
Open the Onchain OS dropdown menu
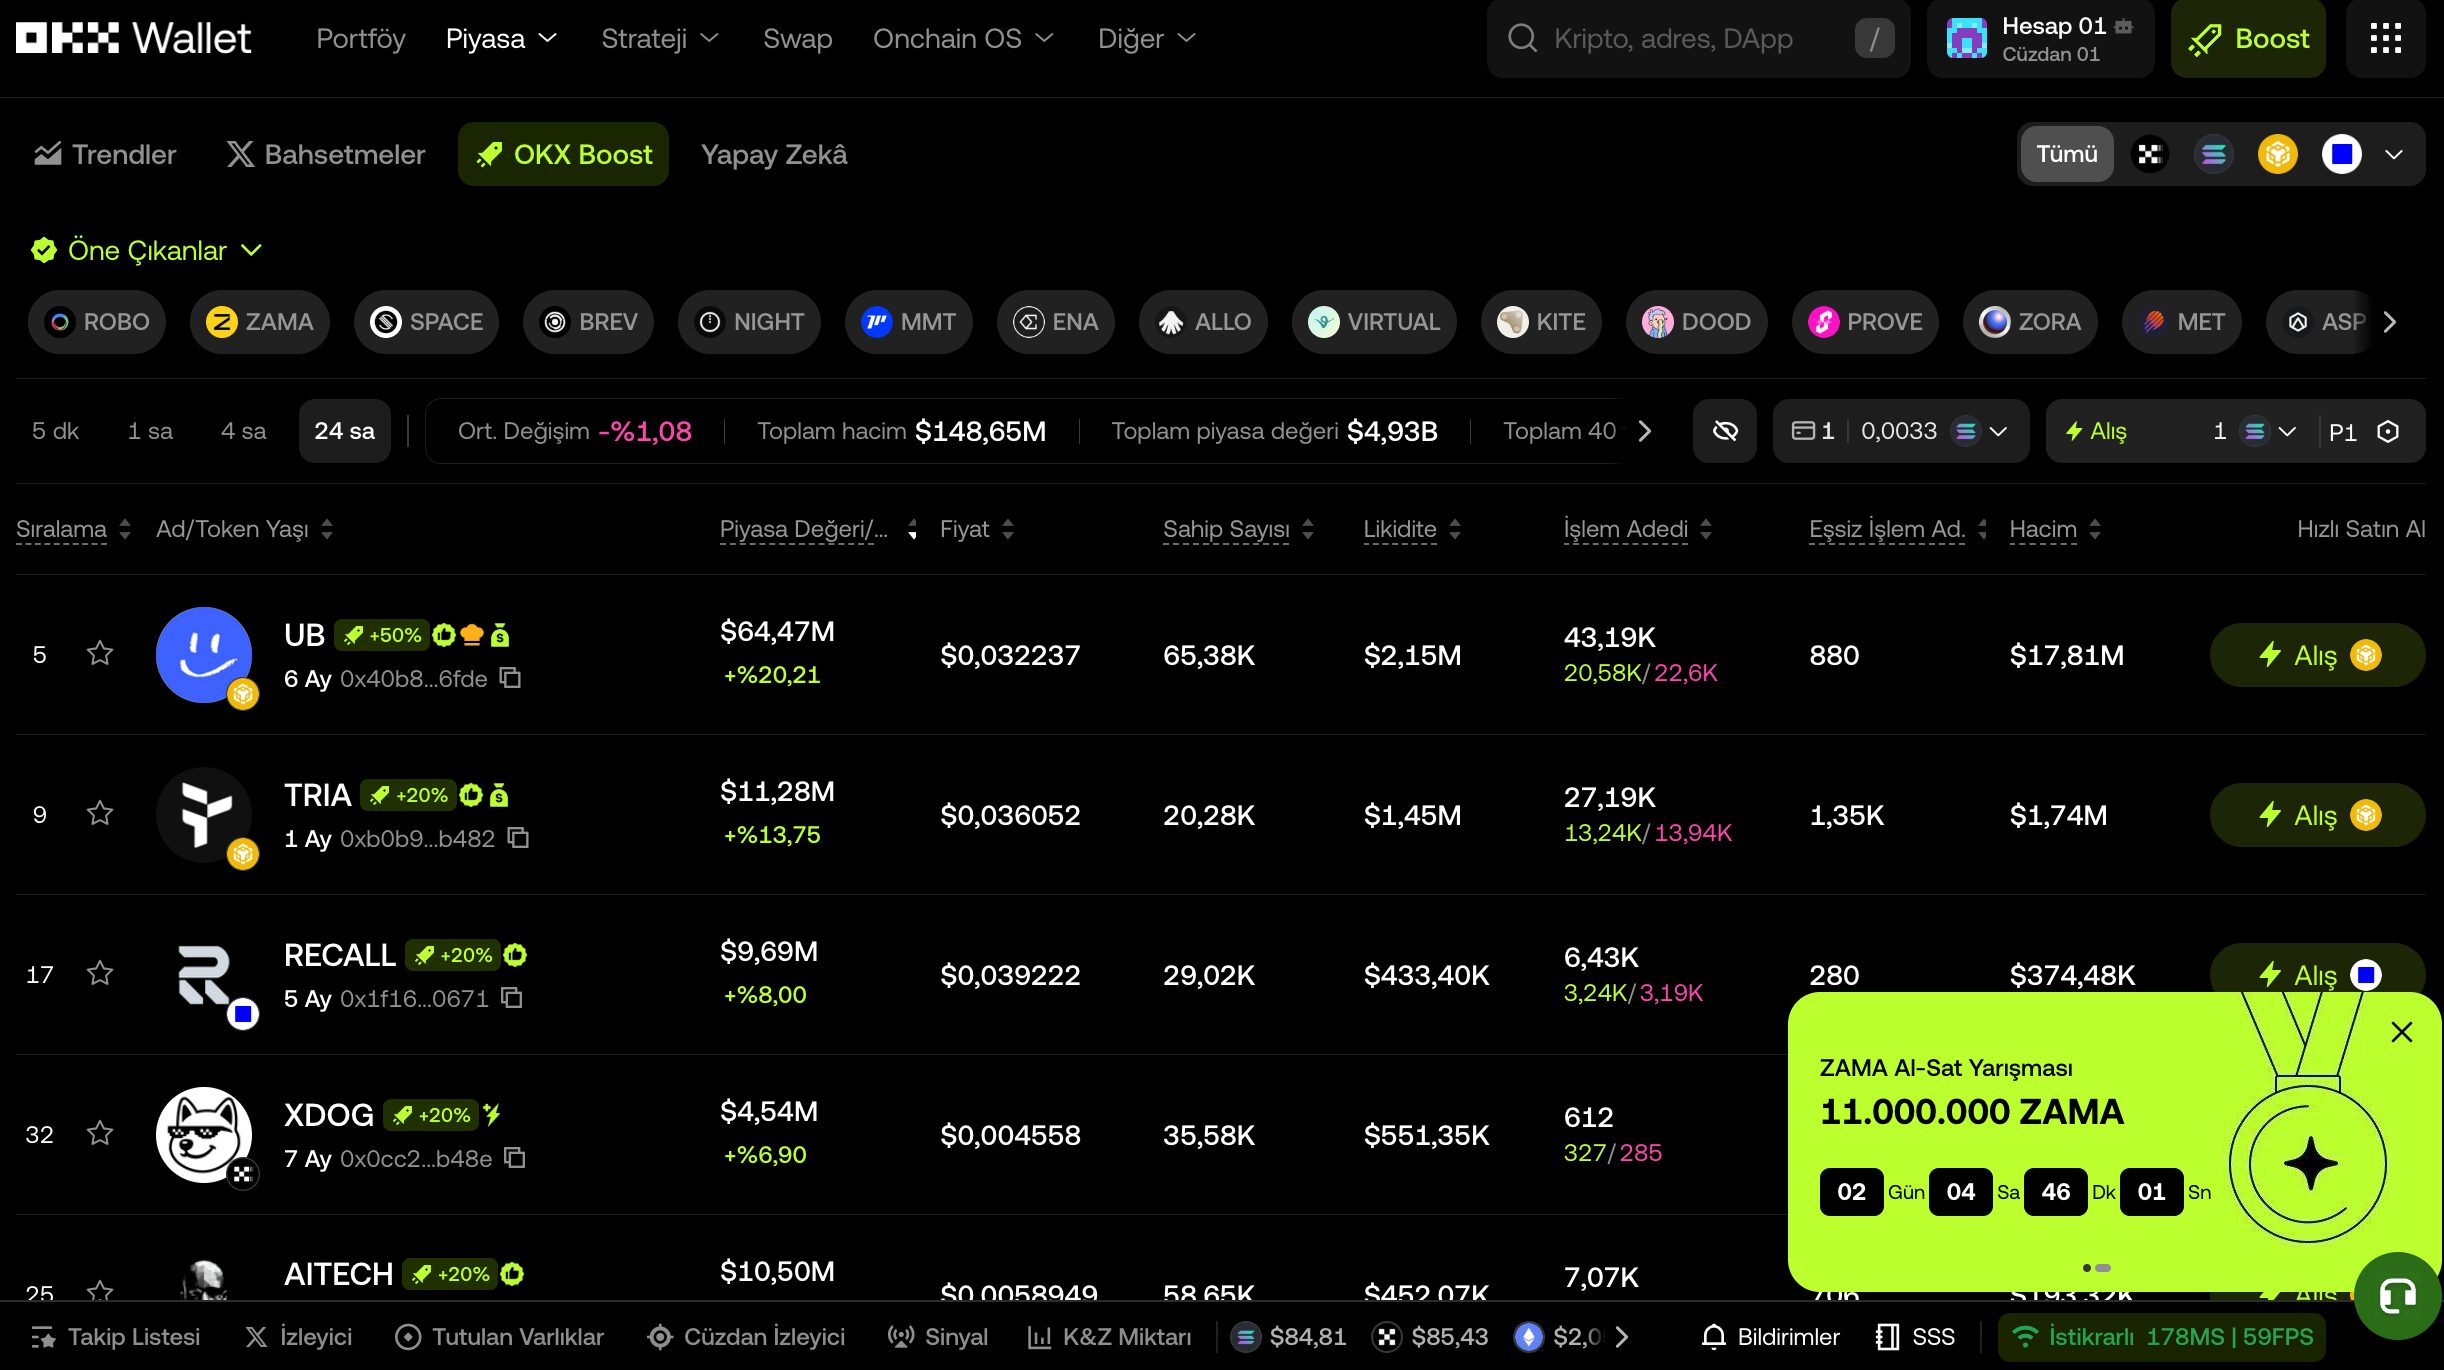point(962,38)
